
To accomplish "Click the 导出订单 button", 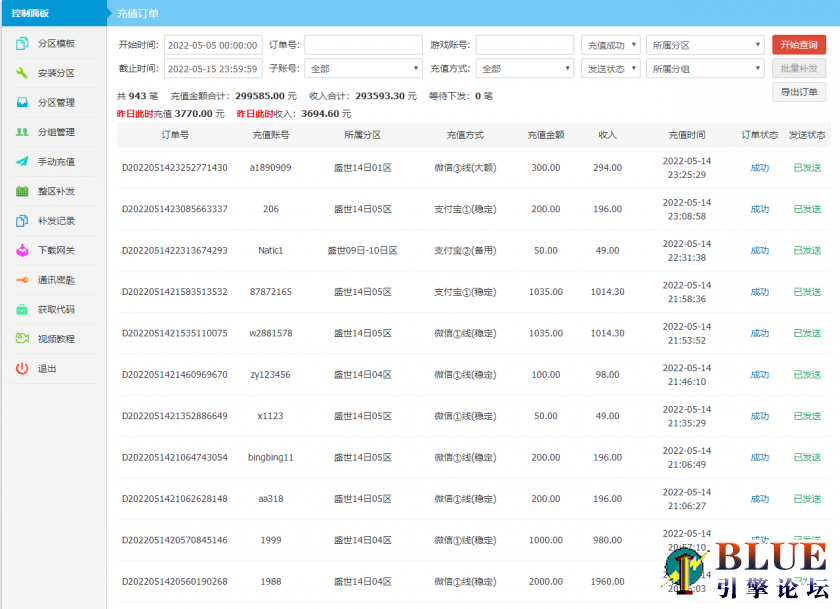I will click(798, 92).
